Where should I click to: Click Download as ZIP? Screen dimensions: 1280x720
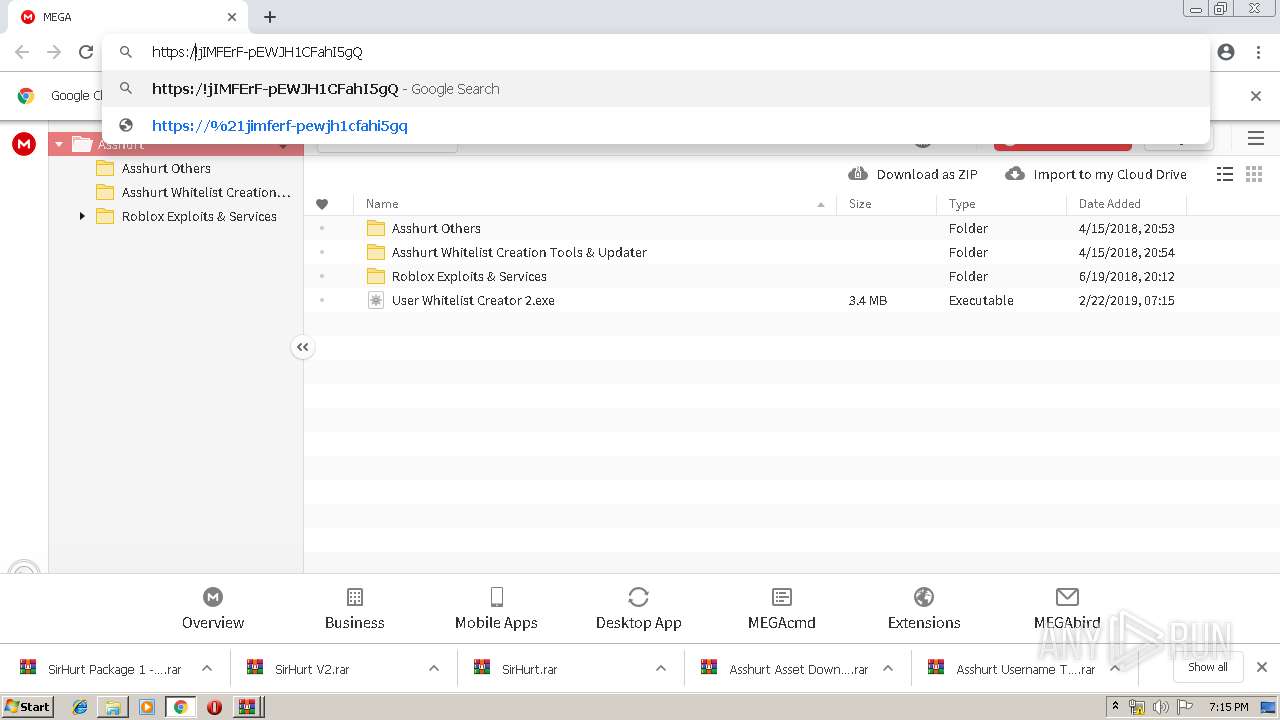click(913, 174)
